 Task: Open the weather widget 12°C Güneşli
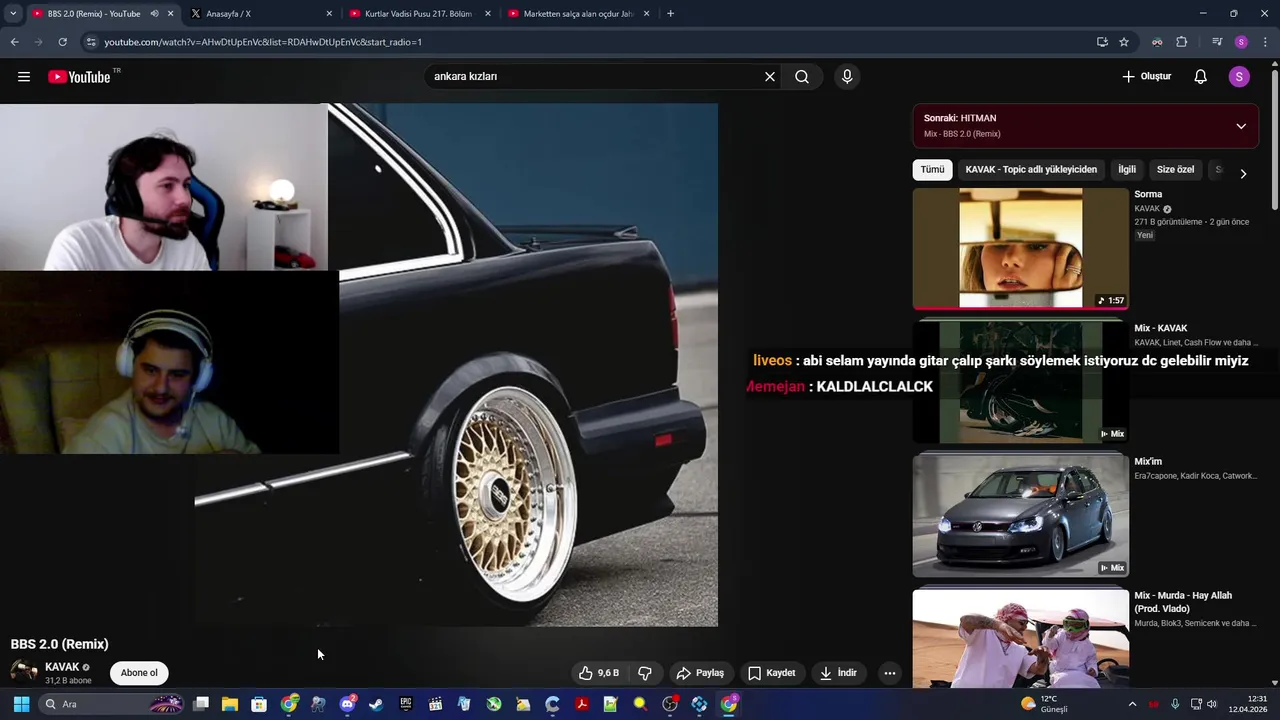(1043, 704)
